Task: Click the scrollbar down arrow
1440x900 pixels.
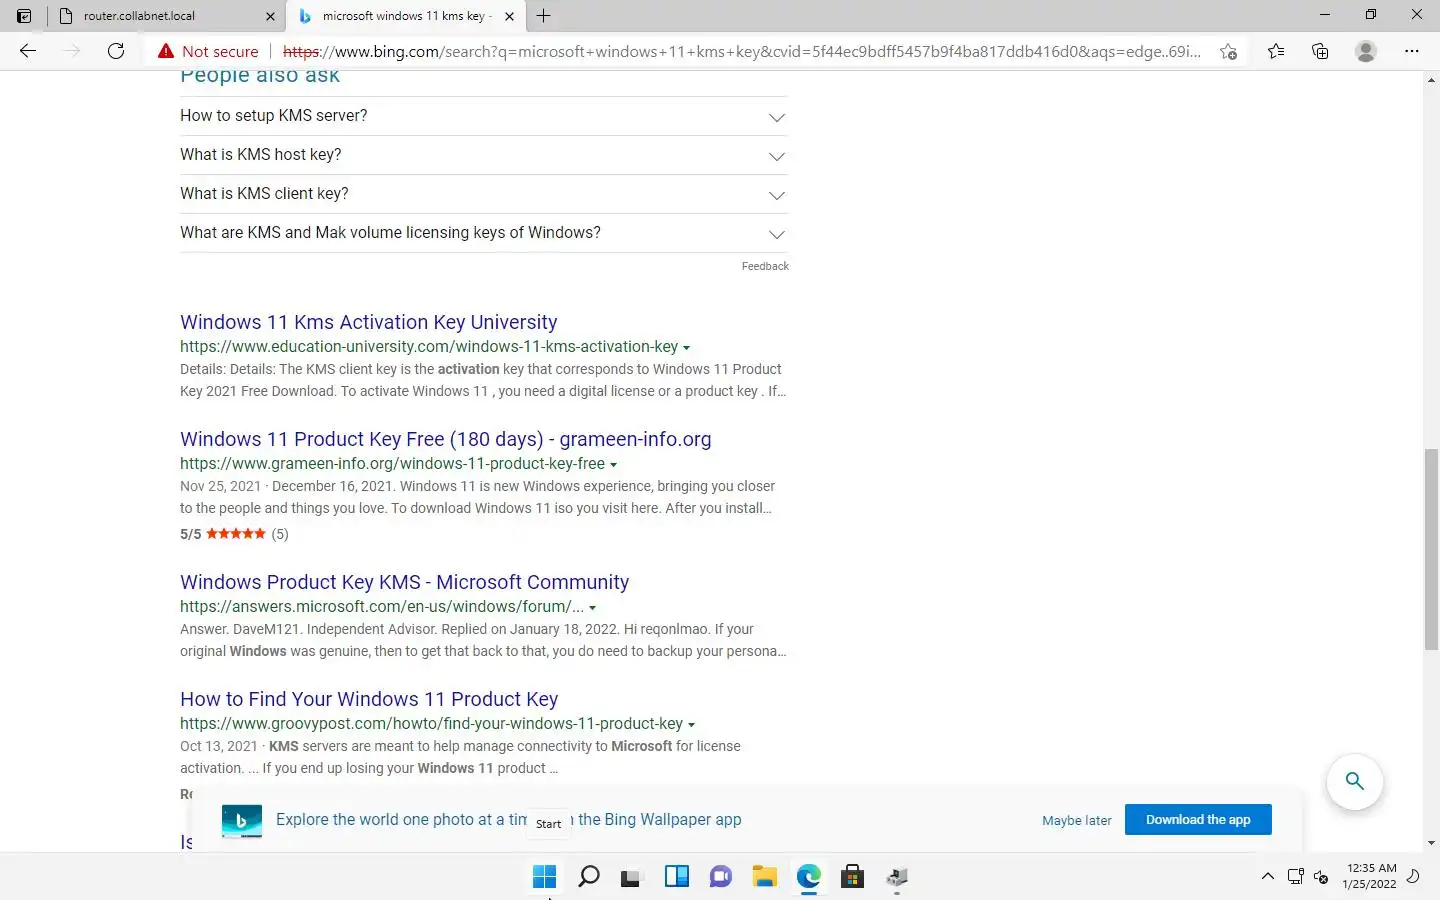Action: [1431, 844]
